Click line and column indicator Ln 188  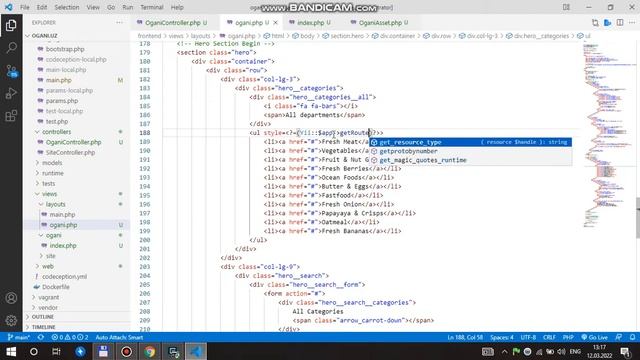465,338
